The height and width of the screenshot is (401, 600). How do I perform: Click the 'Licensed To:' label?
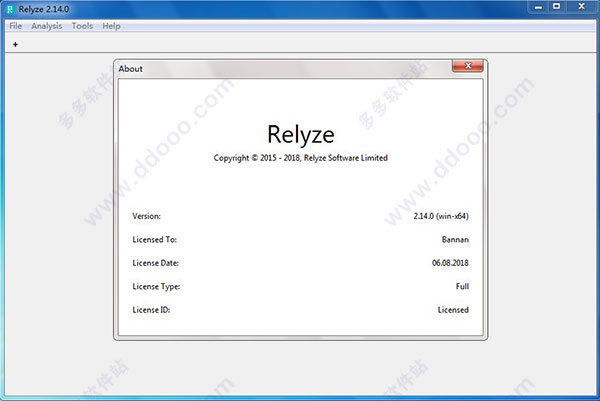[x=155, y=240]
